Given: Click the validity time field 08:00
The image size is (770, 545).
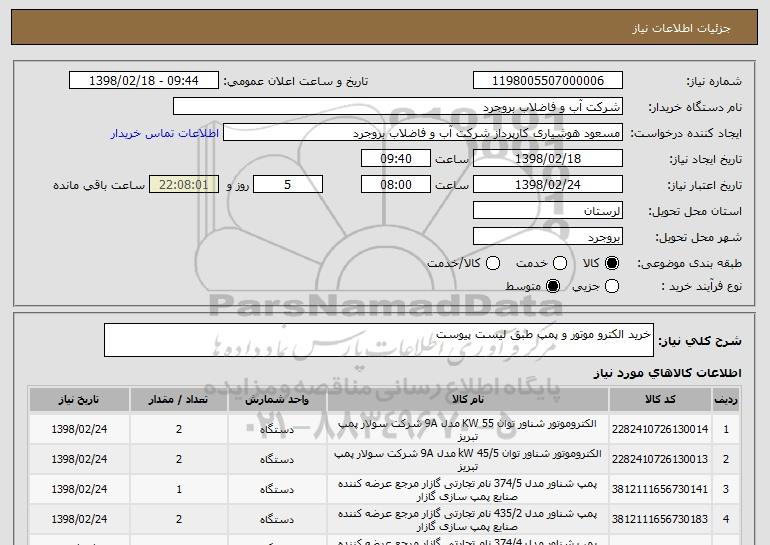Looking at the screenshot, I should (x=396, y=185).
